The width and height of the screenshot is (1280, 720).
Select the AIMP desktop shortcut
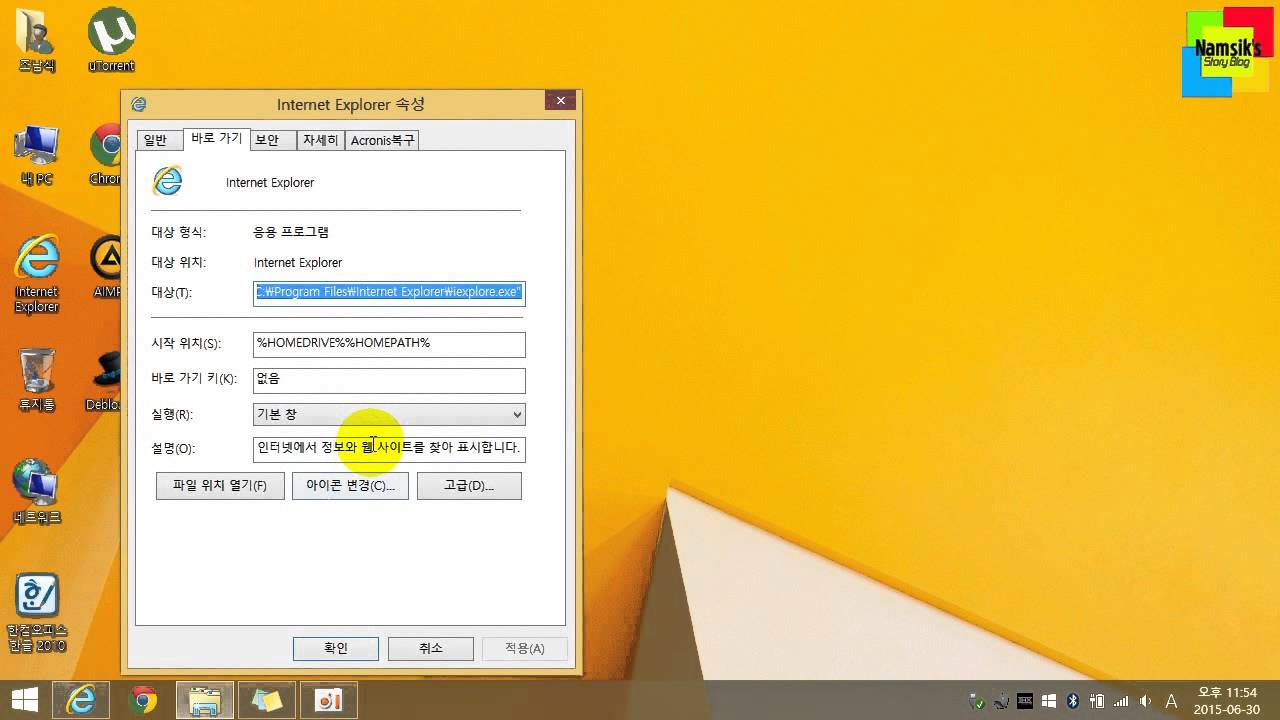tap(106, 267)
